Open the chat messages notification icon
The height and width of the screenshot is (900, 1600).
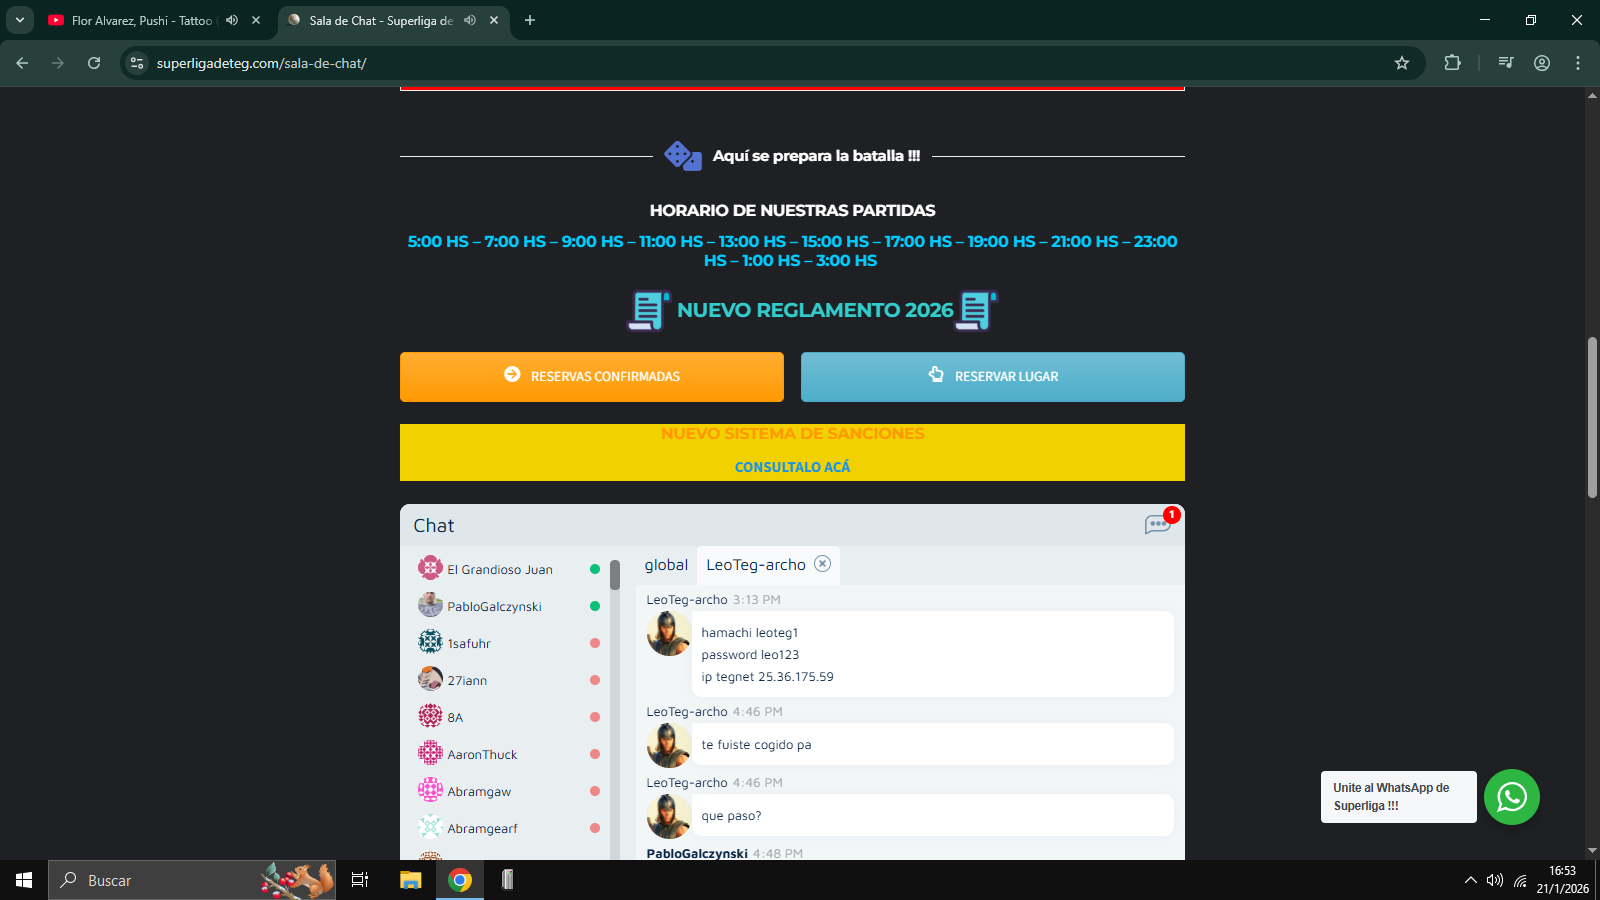(1157, 525)
